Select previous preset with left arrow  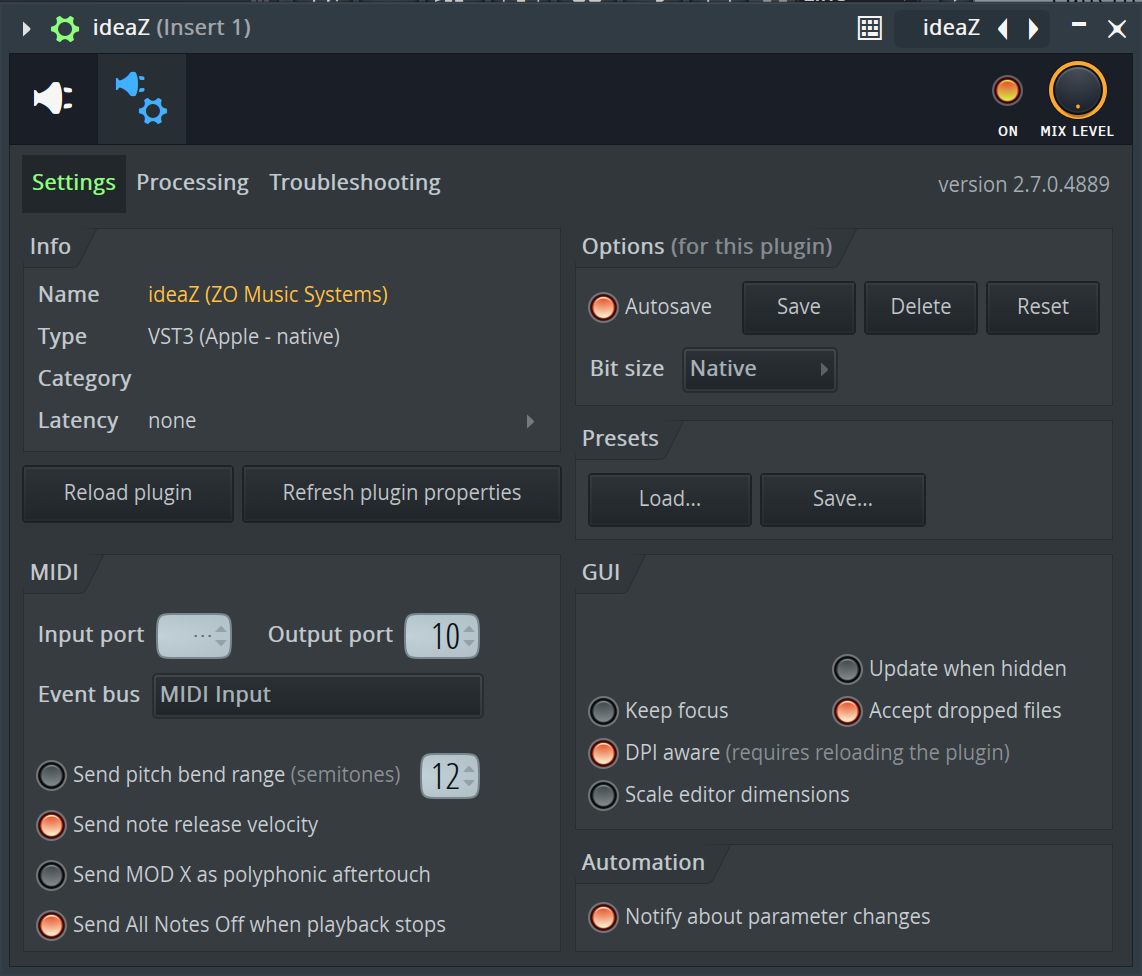(x=1003, y=29)
